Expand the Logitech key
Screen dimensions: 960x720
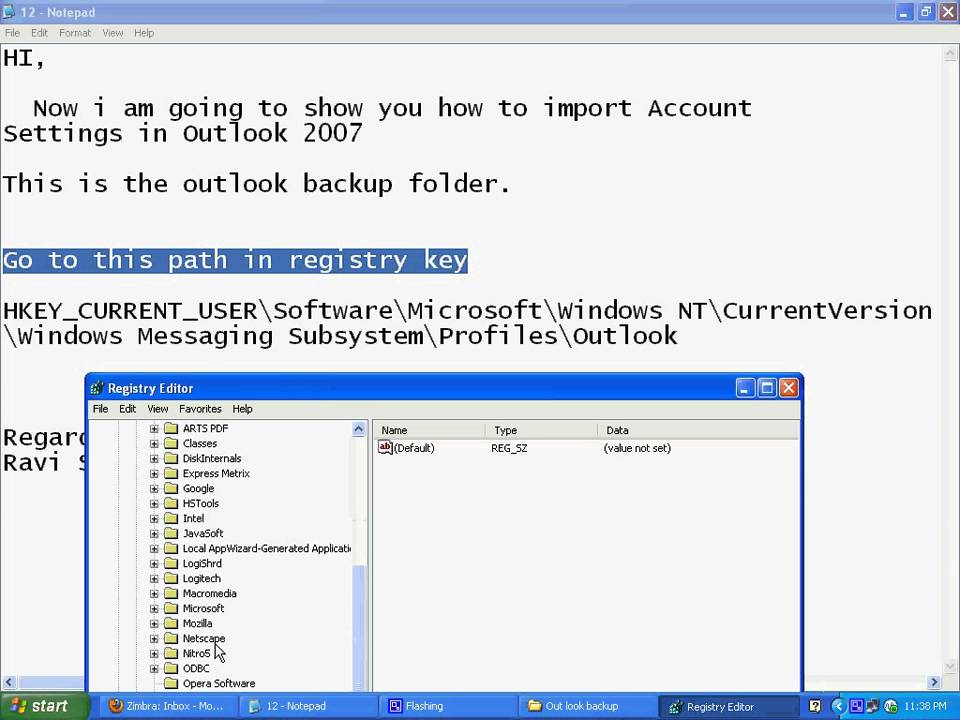click(154, 579)
